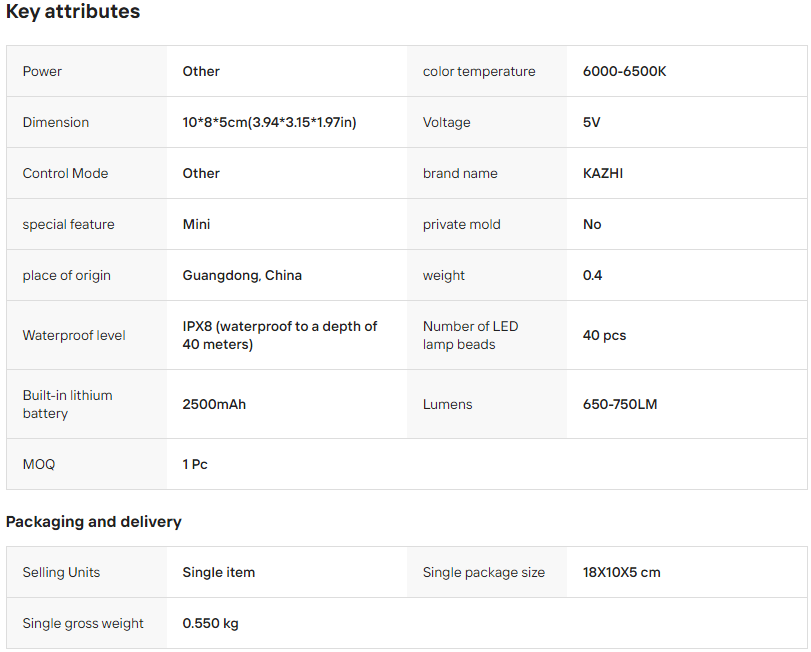Click the 18X10X5 cm package size value
Viewport: 811px width, 652px height.
[x=621, y=572]
